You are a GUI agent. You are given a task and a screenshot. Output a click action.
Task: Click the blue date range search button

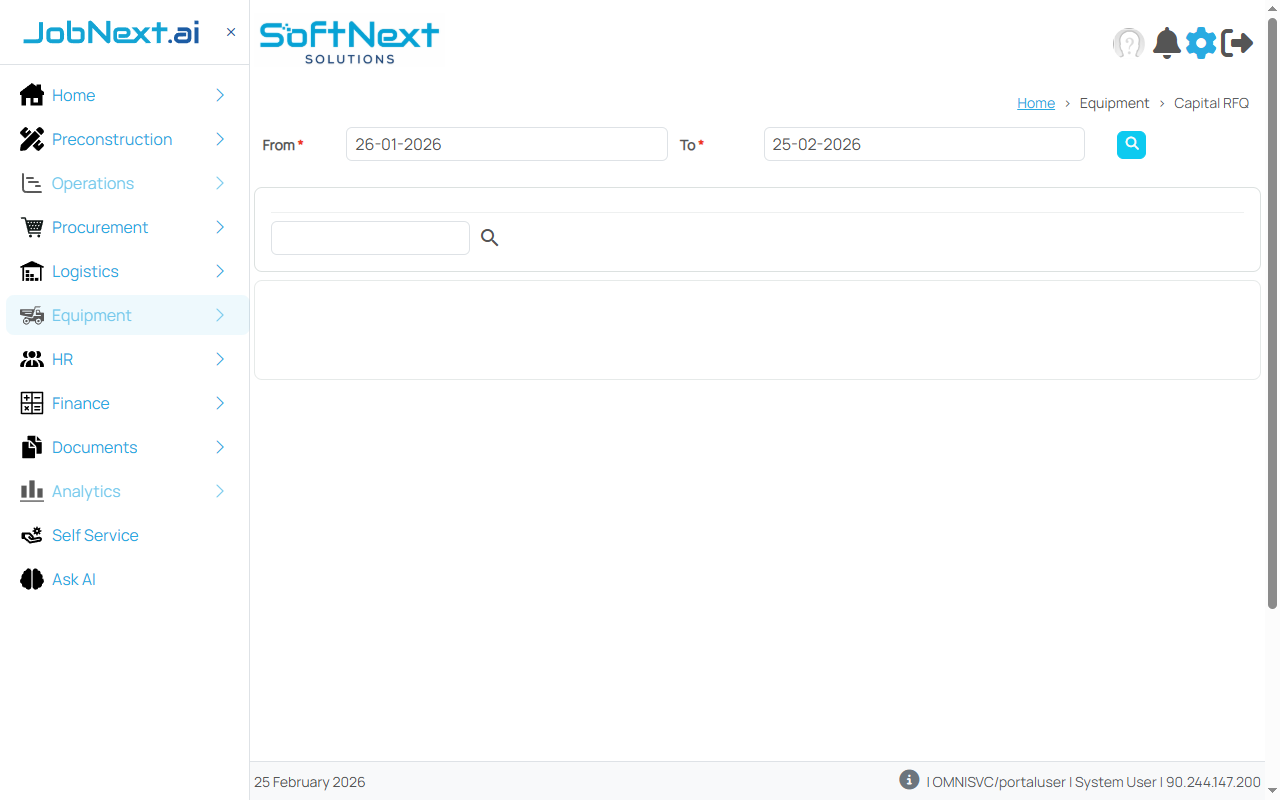1131,145
